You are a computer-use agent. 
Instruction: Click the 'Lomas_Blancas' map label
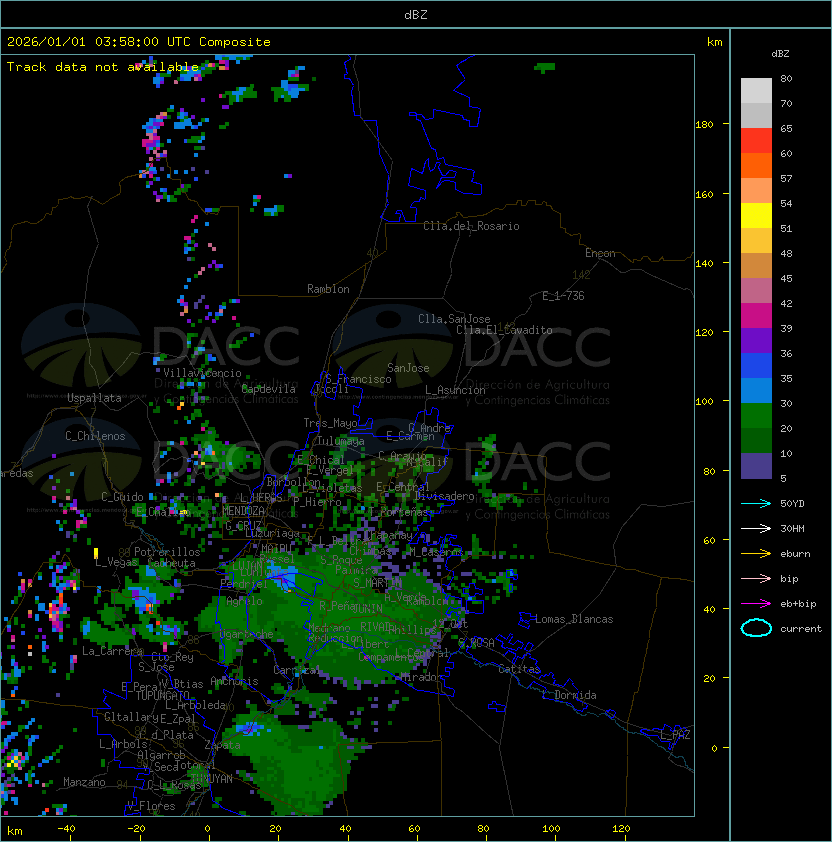[574, 619]
